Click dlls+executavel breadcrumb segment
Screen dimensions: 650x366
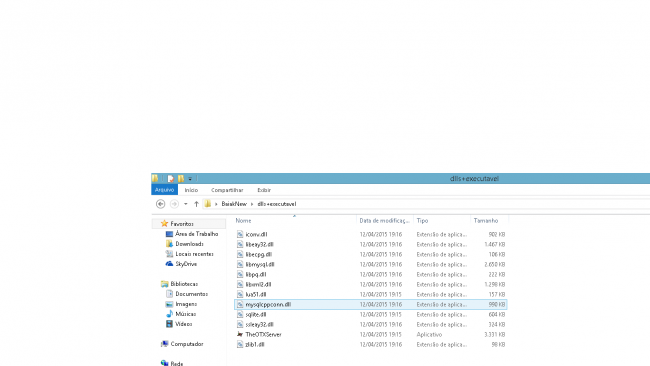(x=277, y=204)
